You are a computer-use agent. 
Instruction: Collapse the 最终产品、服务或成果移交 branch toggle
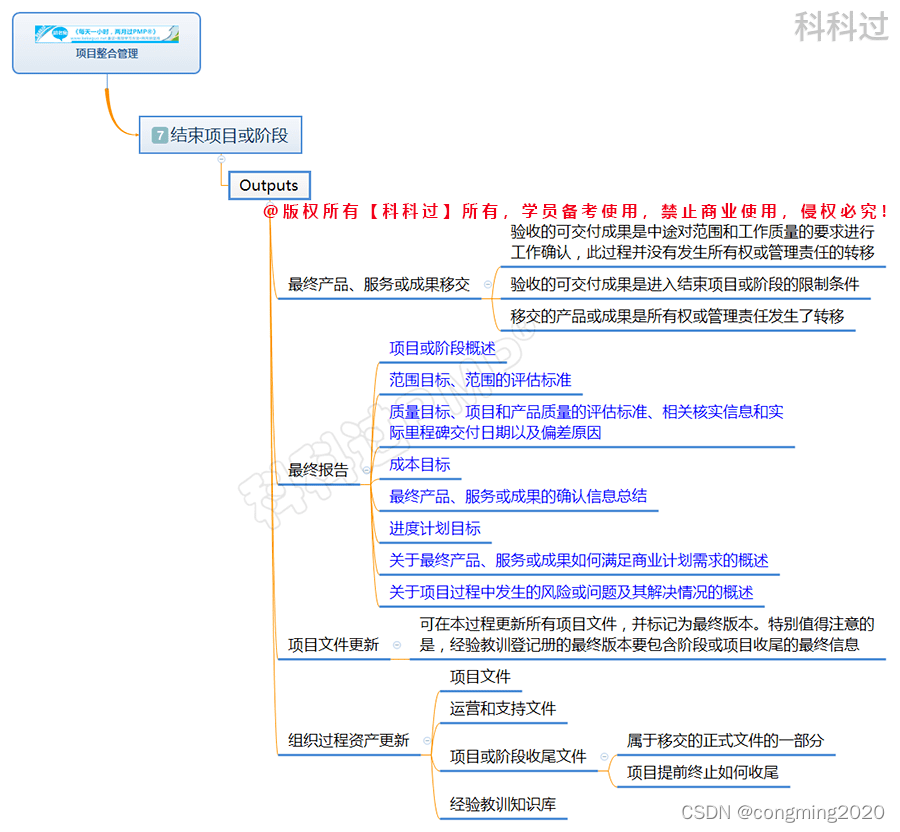[x=487, y=283]
